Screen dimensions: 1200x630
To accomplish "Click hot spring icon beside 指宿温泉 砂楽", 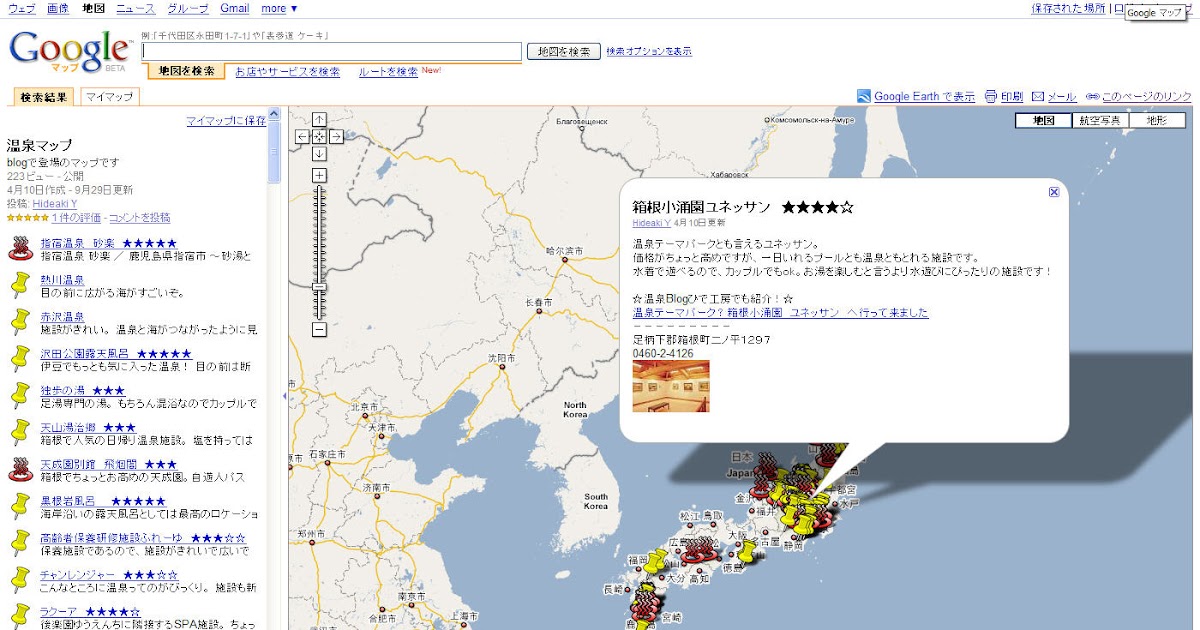I will tap(19, 250).
